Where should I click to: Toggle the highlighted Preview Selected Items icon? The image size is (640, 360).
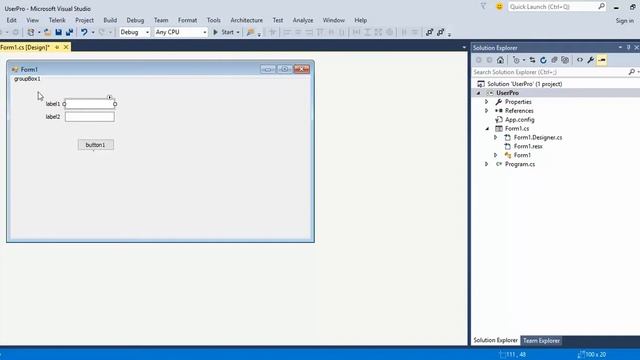602,60
